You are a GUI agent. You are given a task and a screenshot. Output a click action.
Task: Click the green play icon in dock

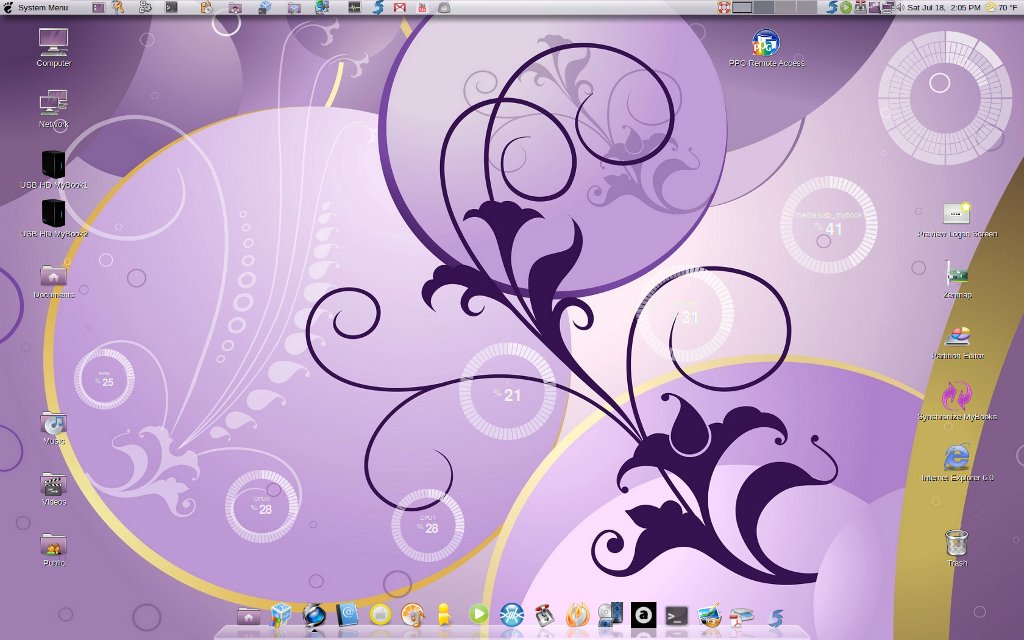tap(479, 614)
